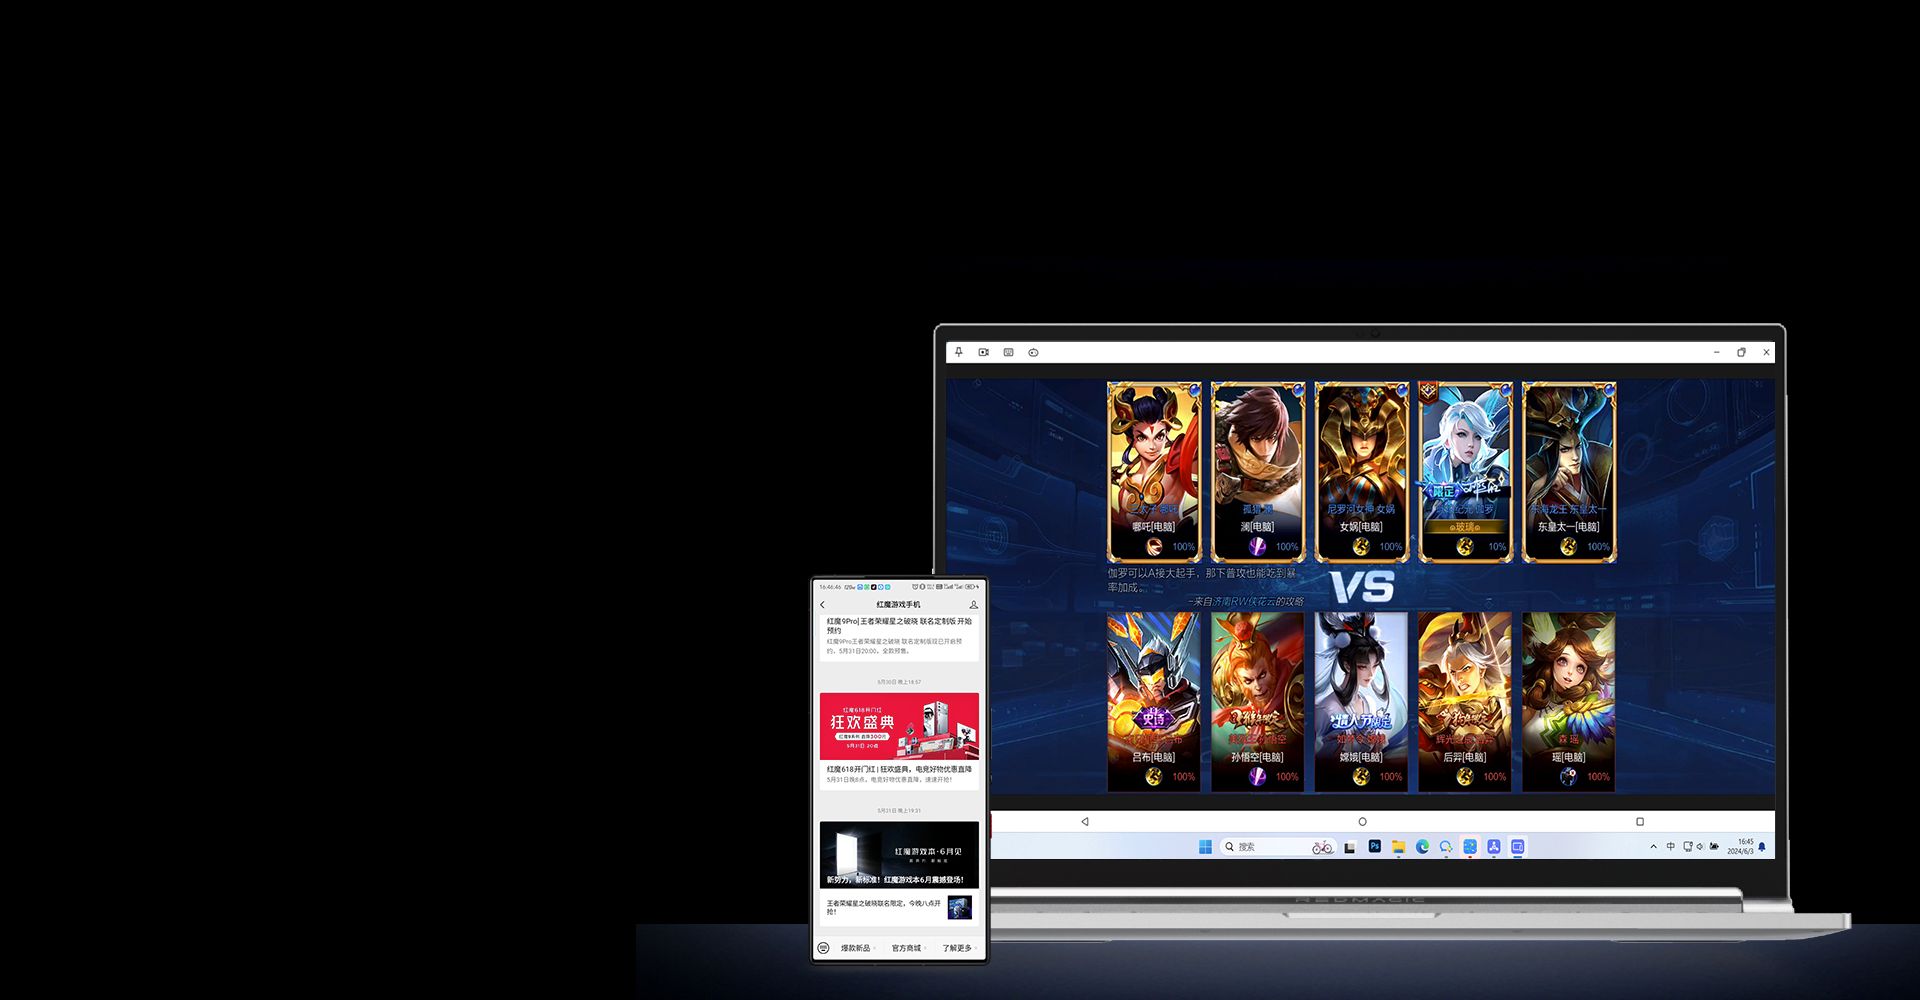Screen dimensions: 1920x1000
Task: Tap the Android back triangle button
Action: (x=1085, y=822)
